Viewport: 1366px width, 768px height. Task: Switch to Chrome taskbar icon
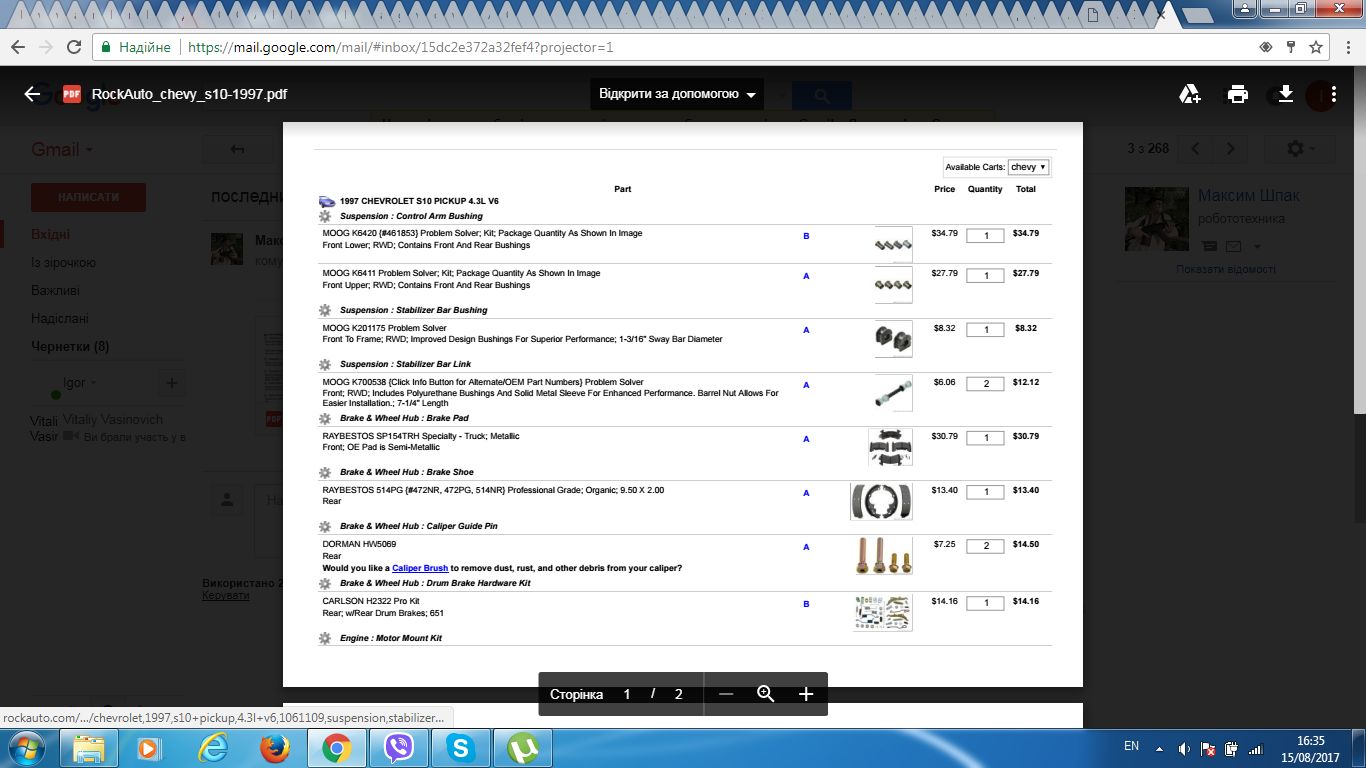coord(336,748)
